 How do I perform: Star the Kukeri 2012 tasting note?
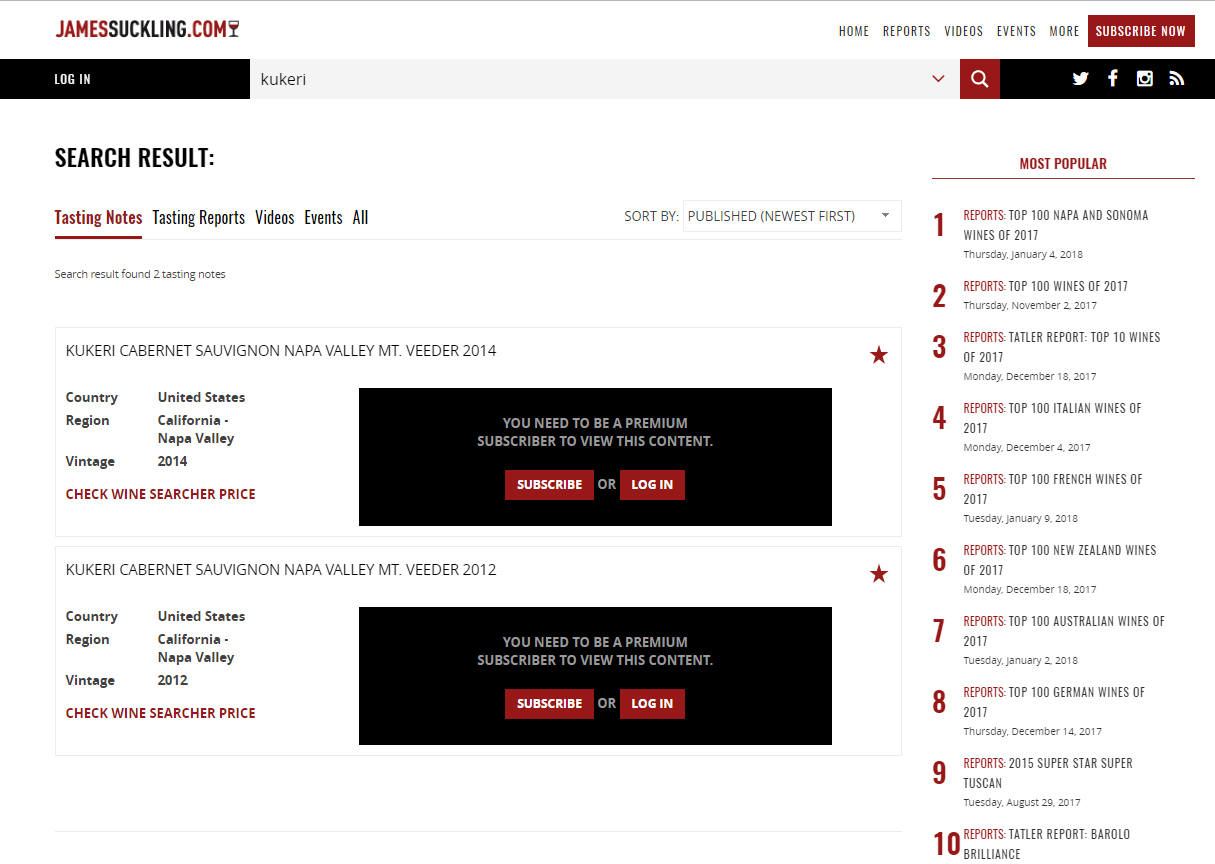878,574
